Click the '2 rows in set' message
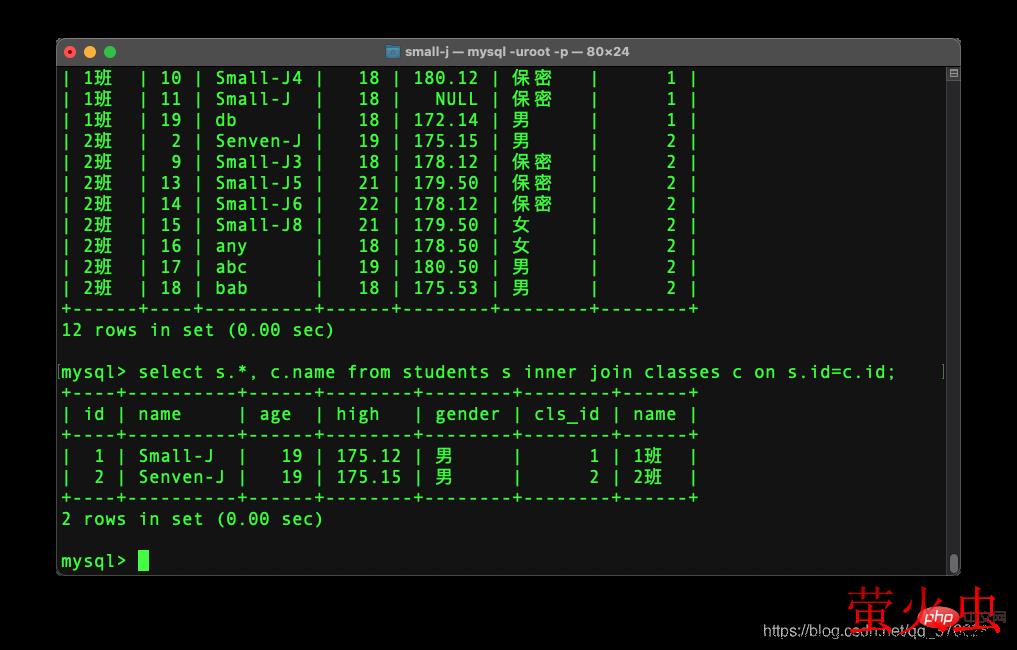 coord(192,519)
